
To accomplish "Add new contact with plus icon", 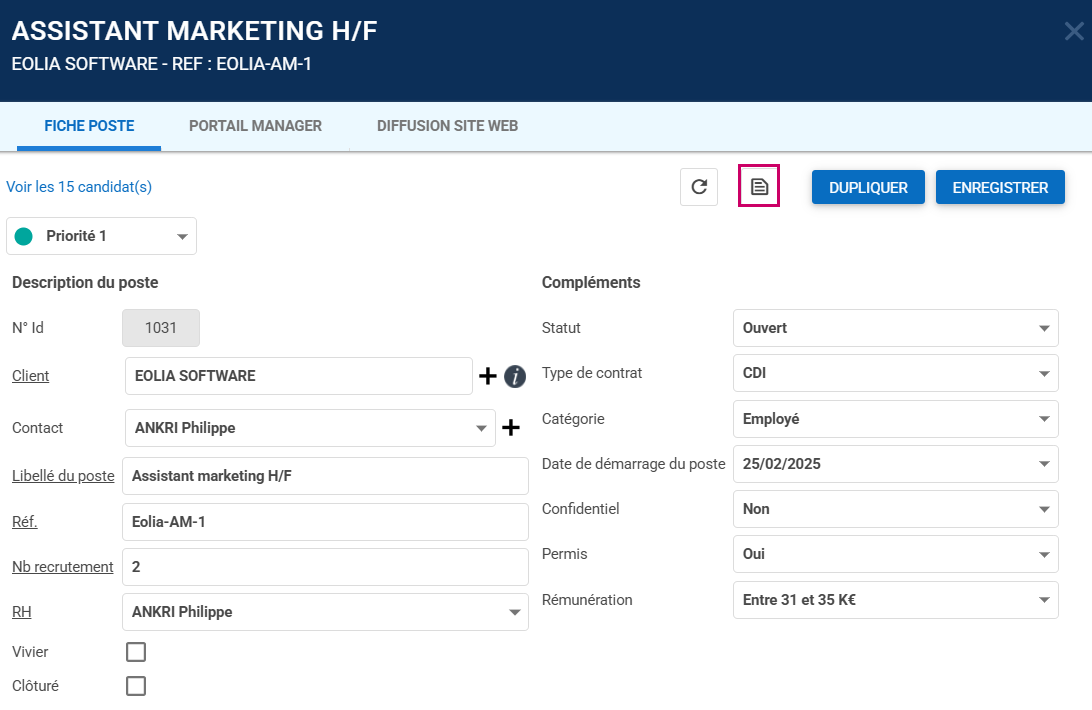I will 511,428.
